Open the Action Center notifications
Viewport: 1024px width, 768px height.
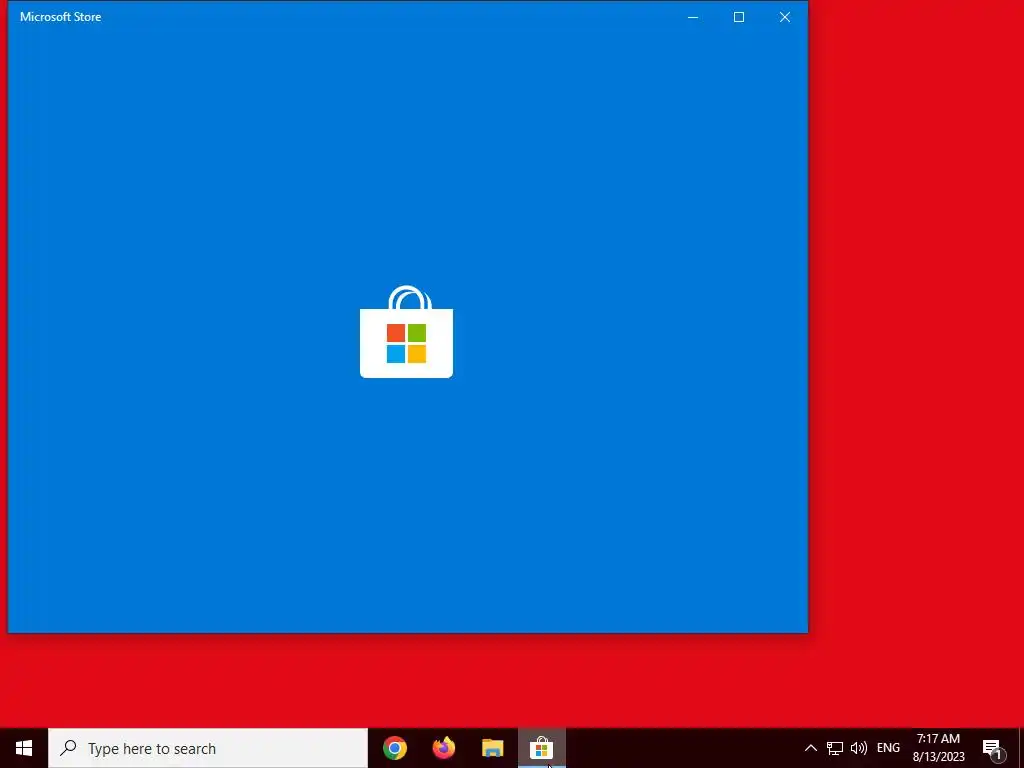993,749
